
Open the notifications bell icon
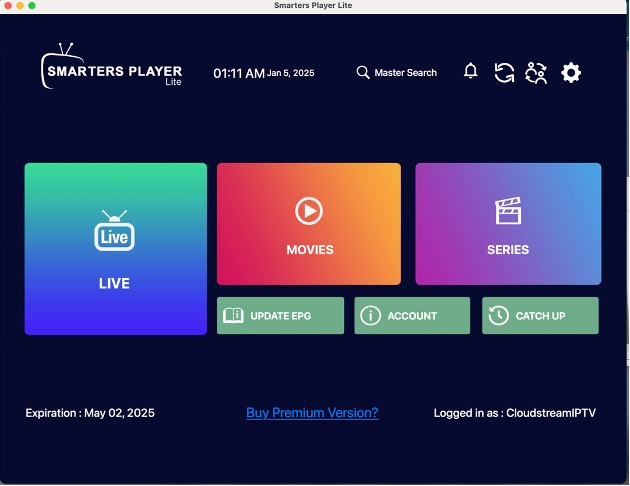470,71
